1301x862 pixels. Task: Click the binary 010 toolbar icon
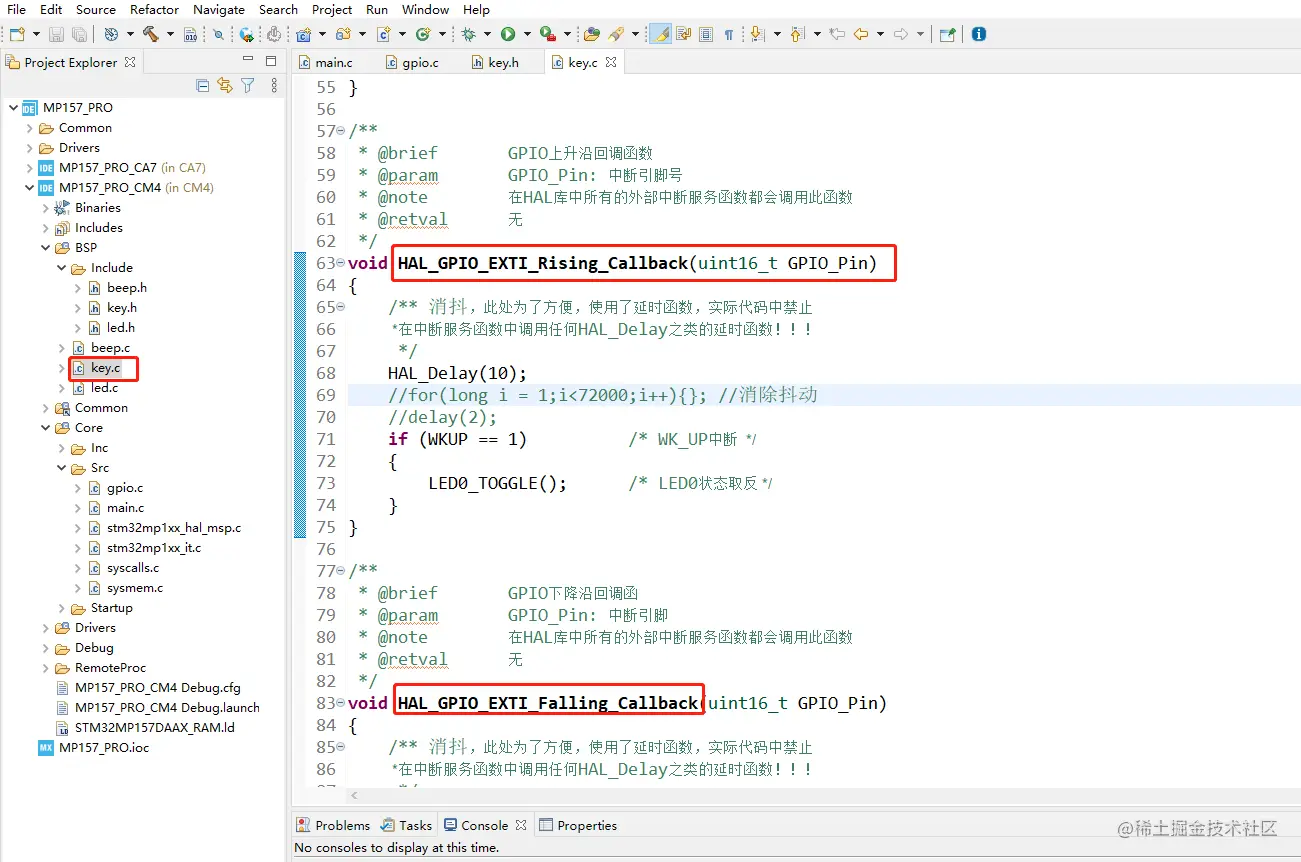191,34
